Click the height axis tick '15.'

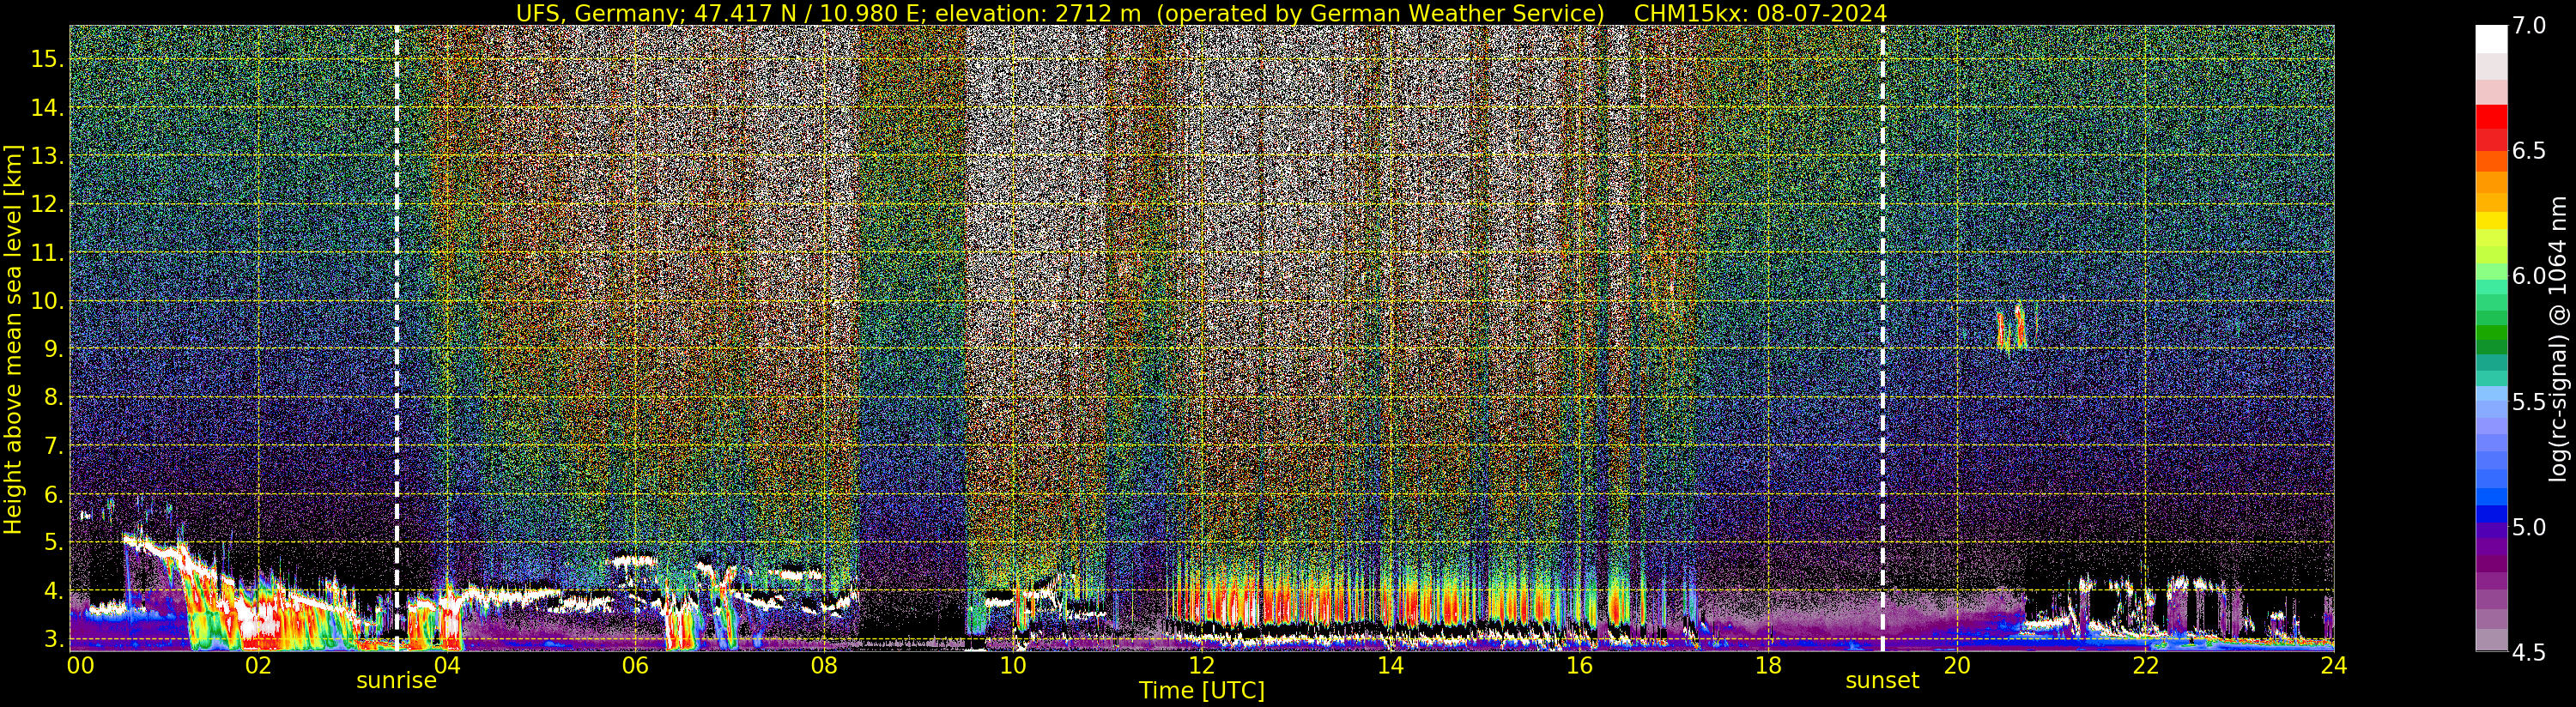(47, 59)
